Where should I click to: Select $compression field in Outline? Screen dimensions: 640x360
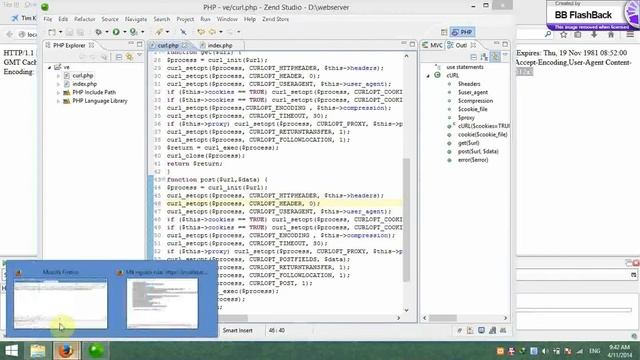[x=475, y=101]
